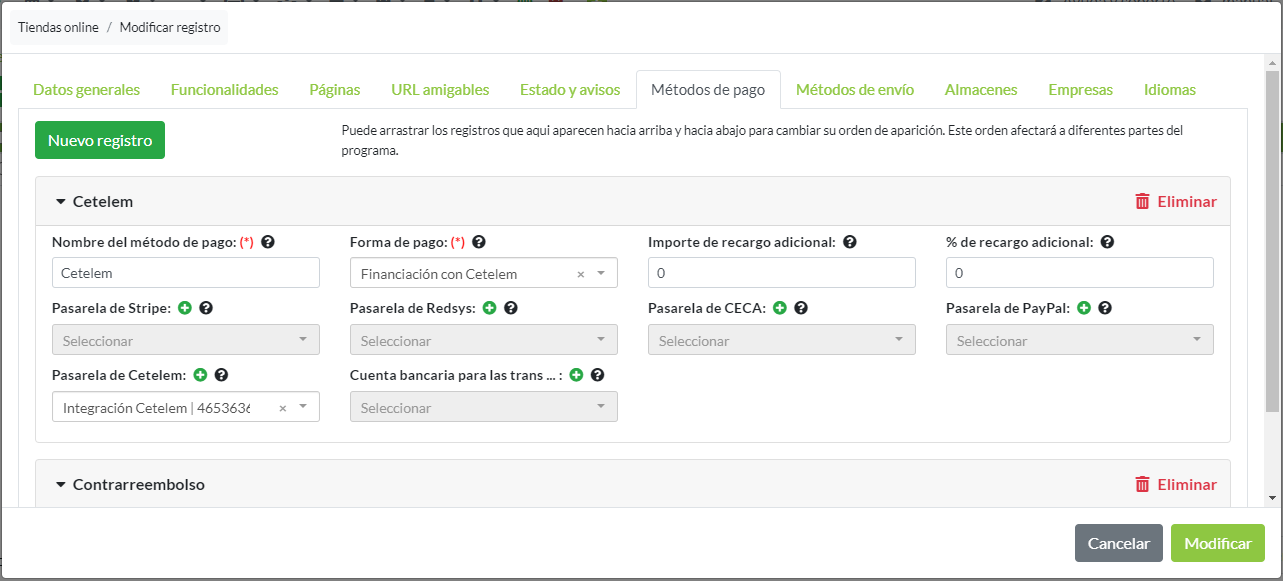Click help icon for % de recargo adicional
The image size is (1283, 581).
click(1108, 242)
